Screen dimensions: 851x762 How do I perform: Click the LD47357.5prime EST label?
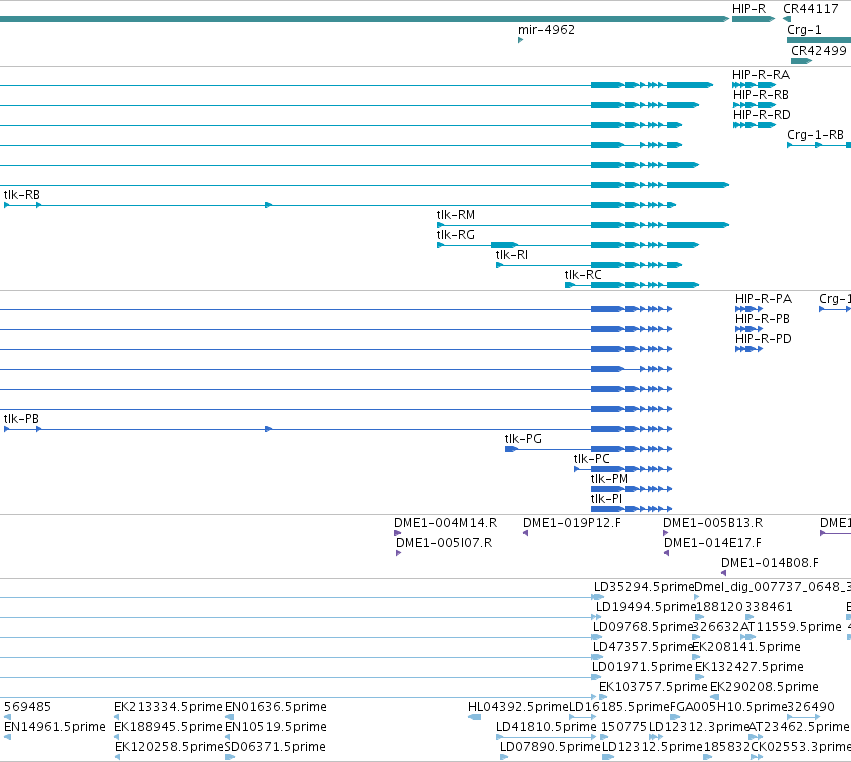coord(643,646)
